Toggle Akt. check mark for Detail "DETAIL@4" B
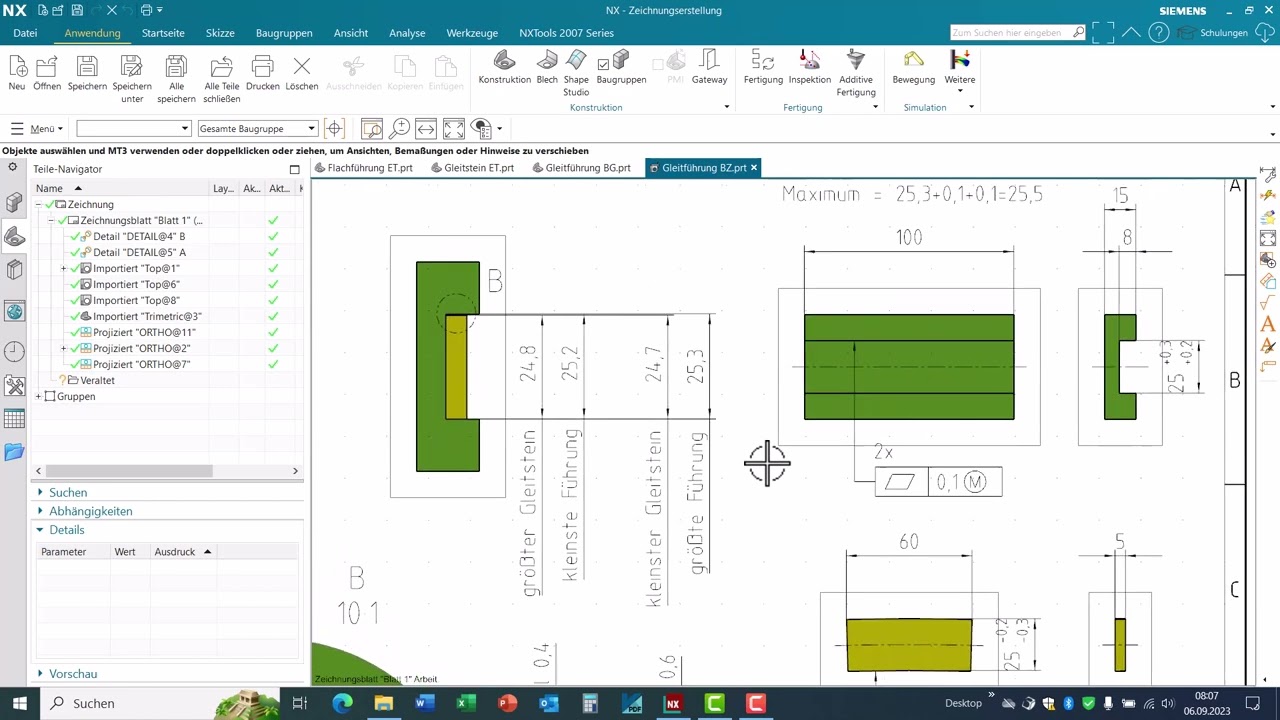This screenshot has height=720, width=1280. click(x=273, y=236)
